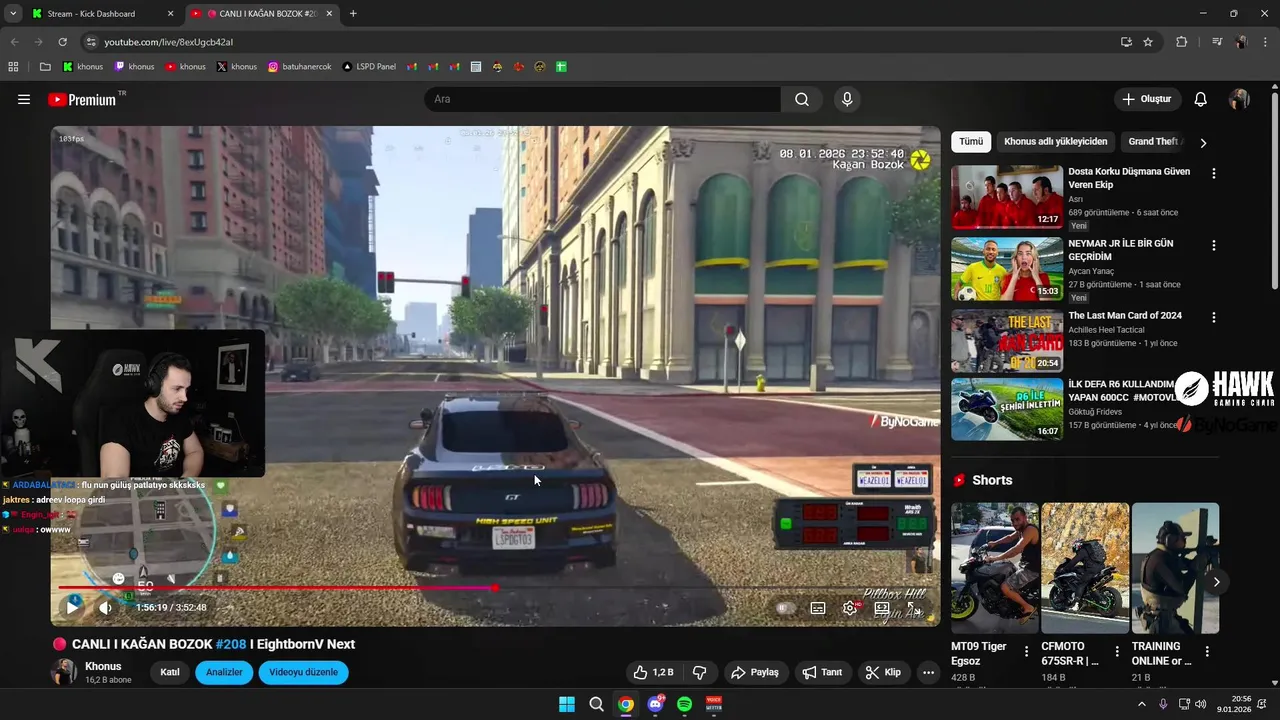Create a clip with Klip button
This screenshot has width=1280, height=720.
(x=883, y=672)
